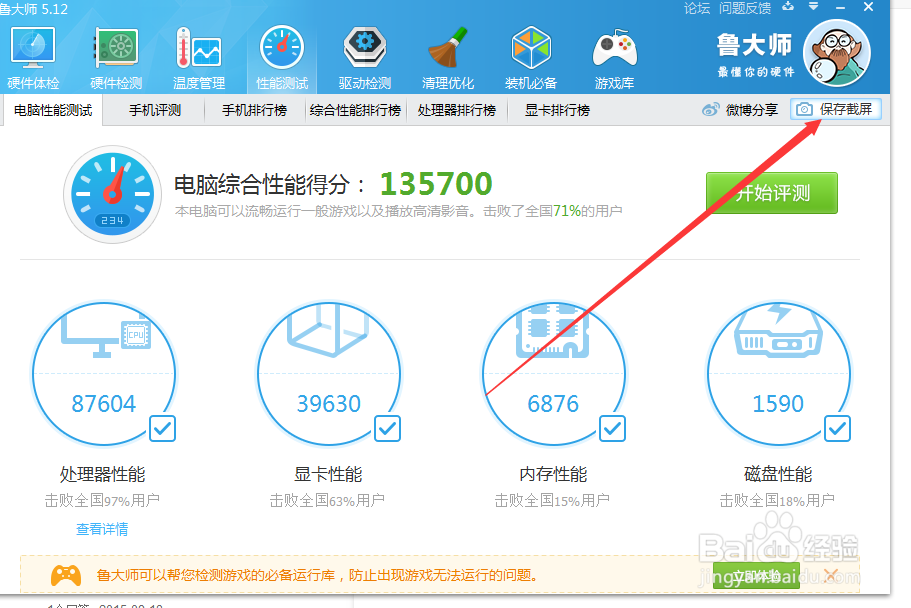Open the 游戏库 gamepad icon

coord(614,58)
